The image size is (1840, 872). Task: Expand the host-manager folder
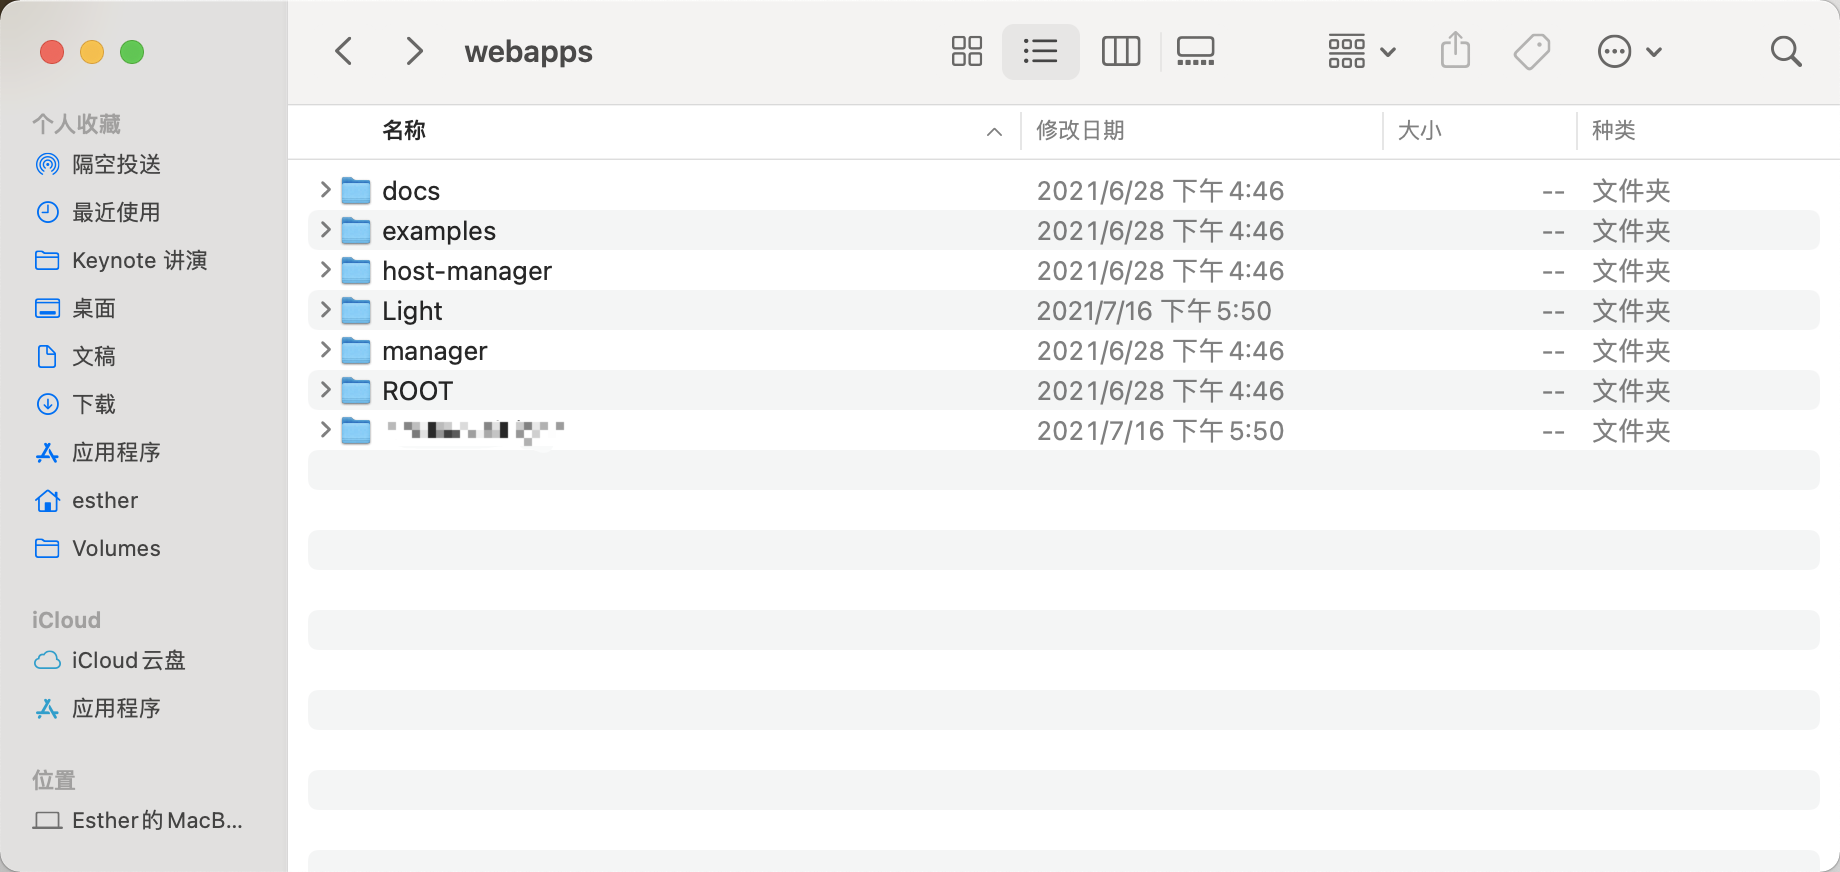pyautogui.click(x=325, y=269)
